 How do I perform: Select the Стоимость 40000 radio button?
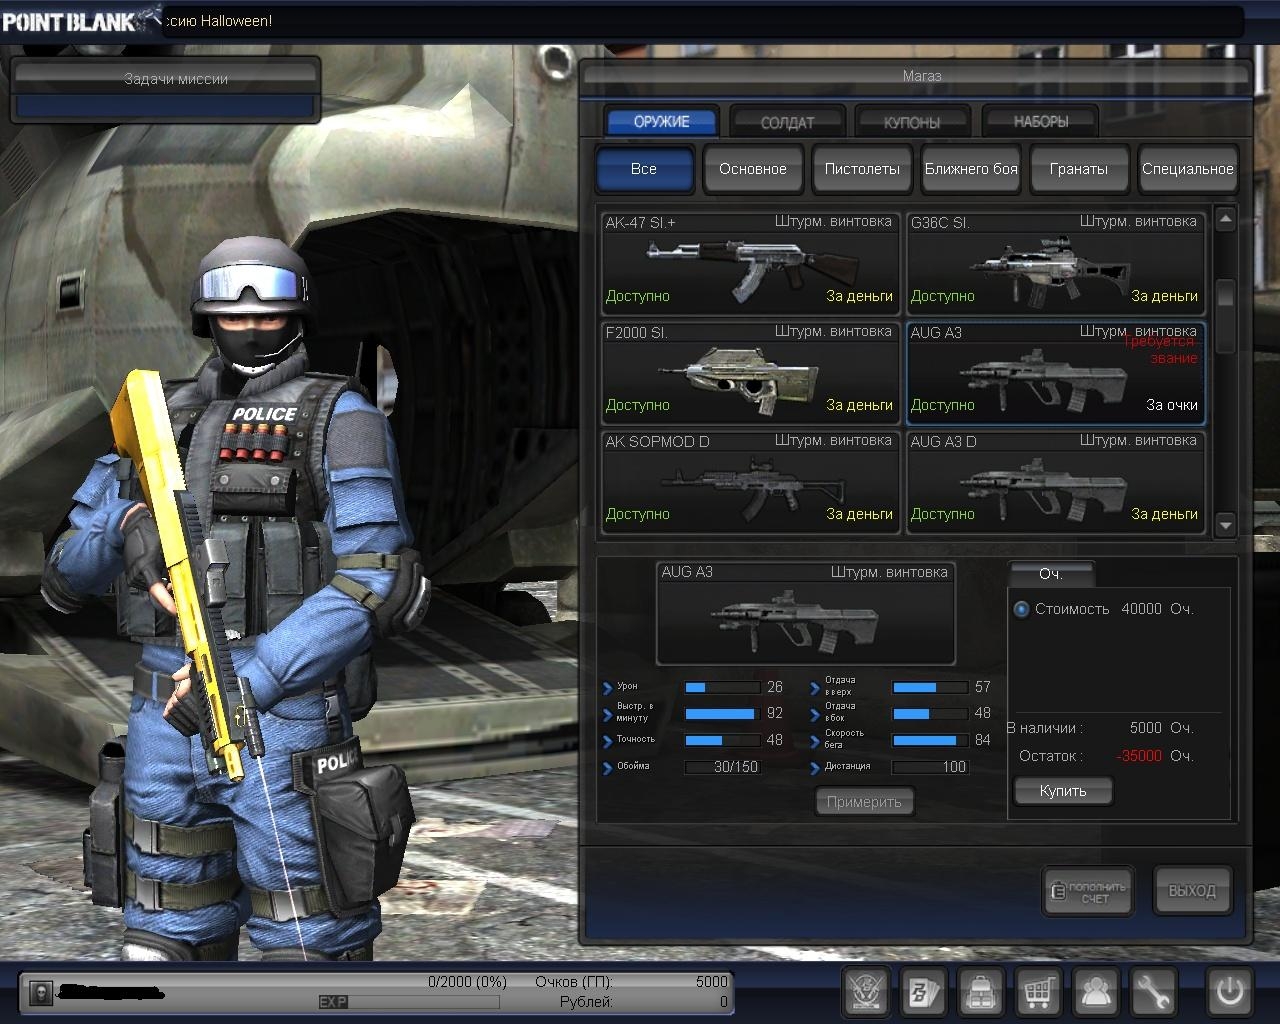(x=1021, y=609)
